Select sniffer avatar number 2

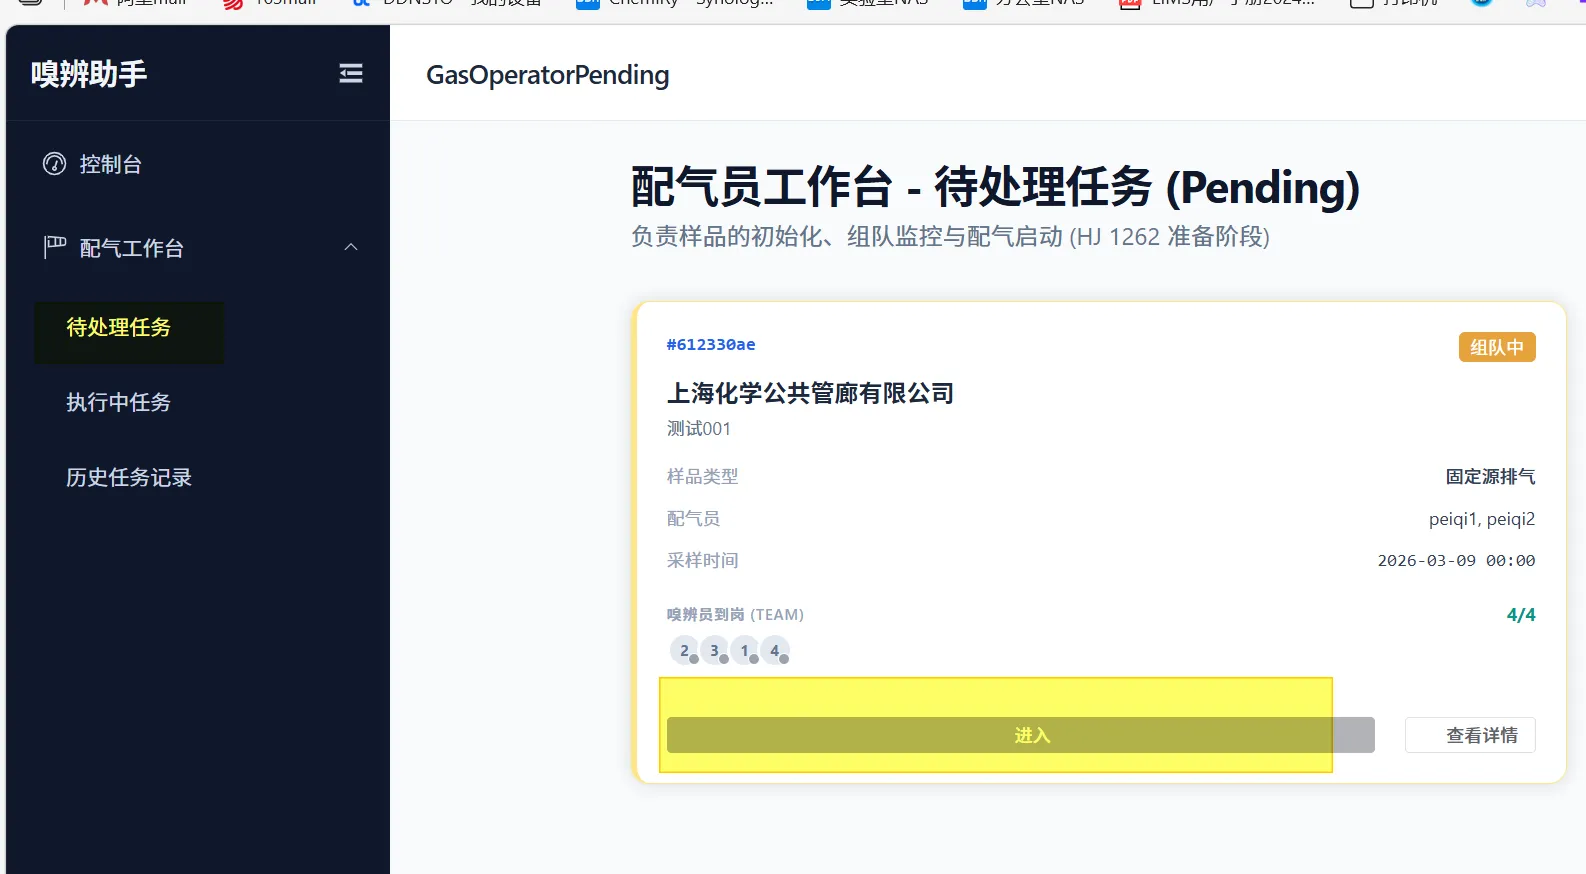pos(685,650)
